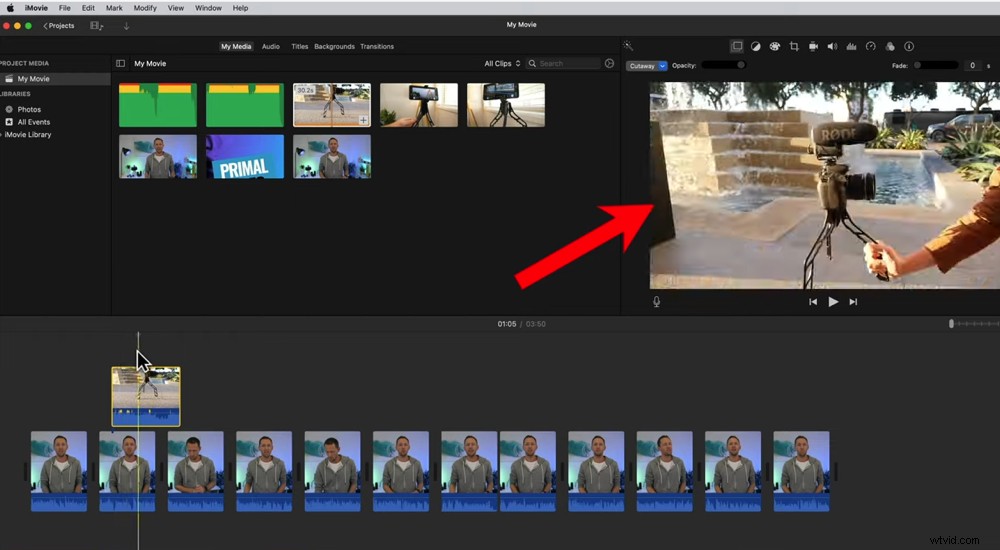Select the cropping tool
This screenshot has width=1000, height=550.
(x=794, y=46)
